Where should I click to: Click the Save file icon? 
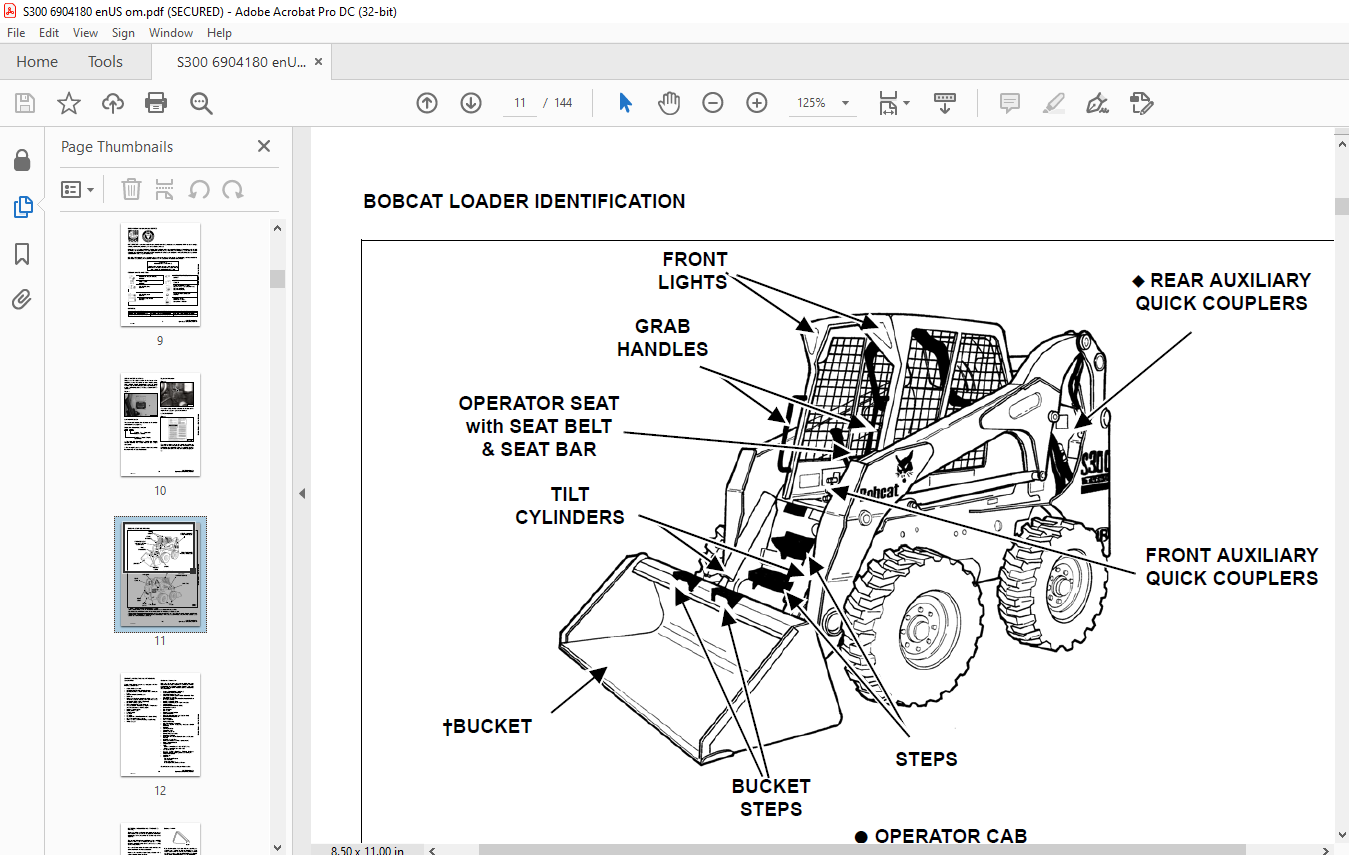pos(25,103)
